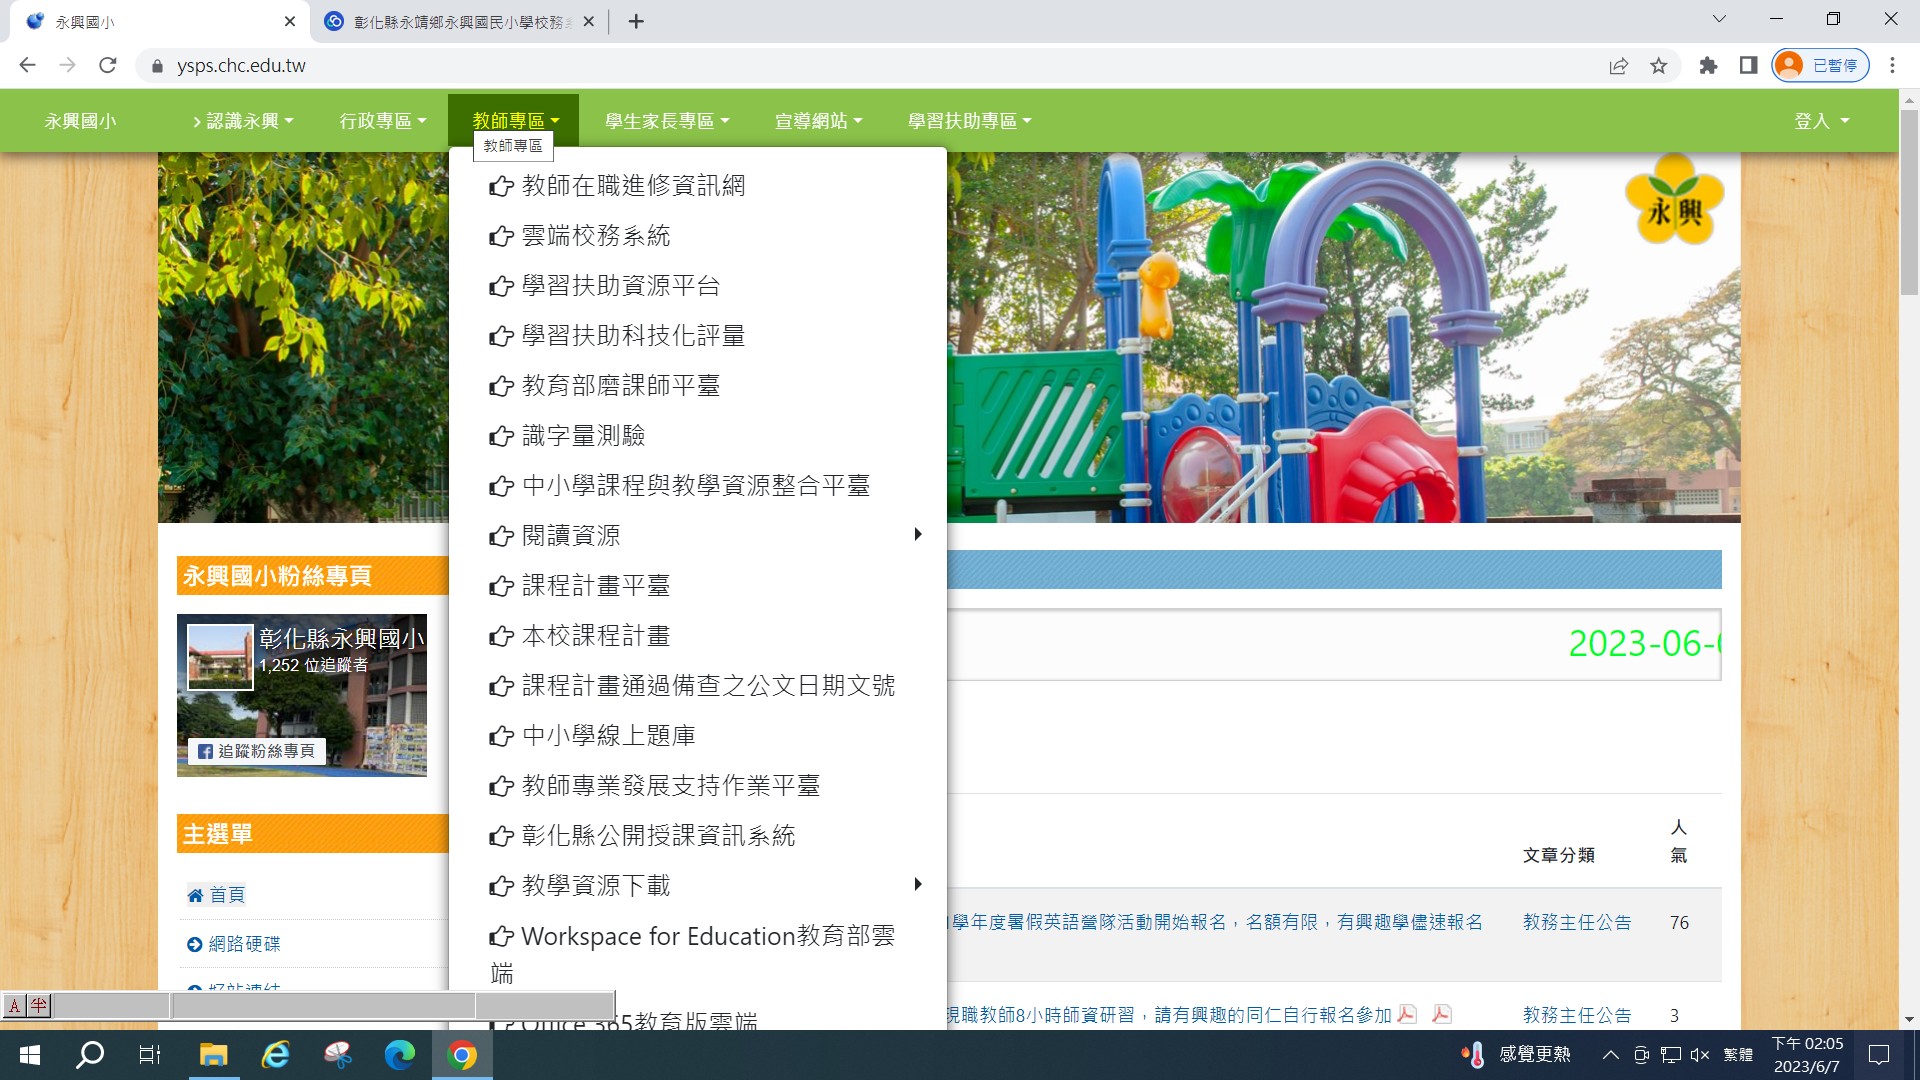Open the notification center icon

tap(1879, 1055)
